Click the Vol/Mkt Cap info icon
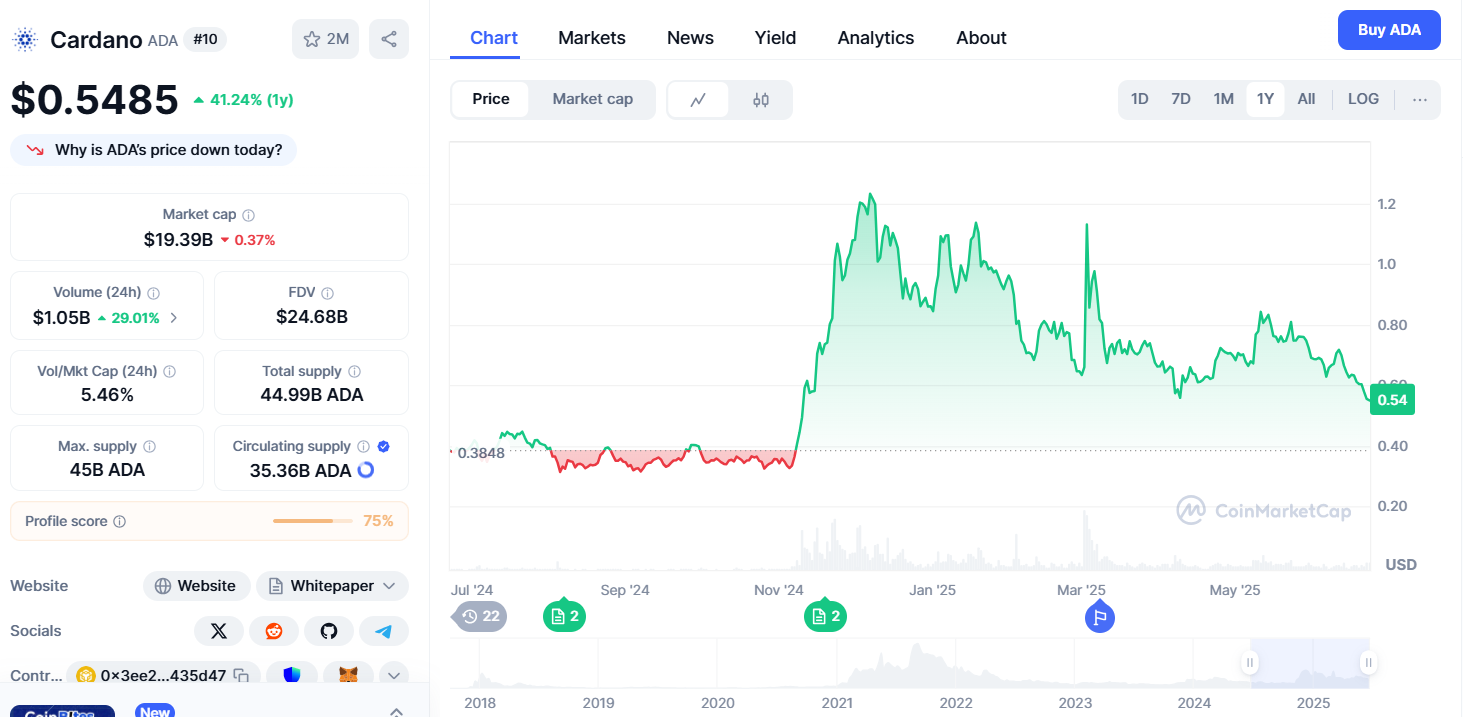The height and width of the screenshot is (717, 1463). tap(169, 371)
